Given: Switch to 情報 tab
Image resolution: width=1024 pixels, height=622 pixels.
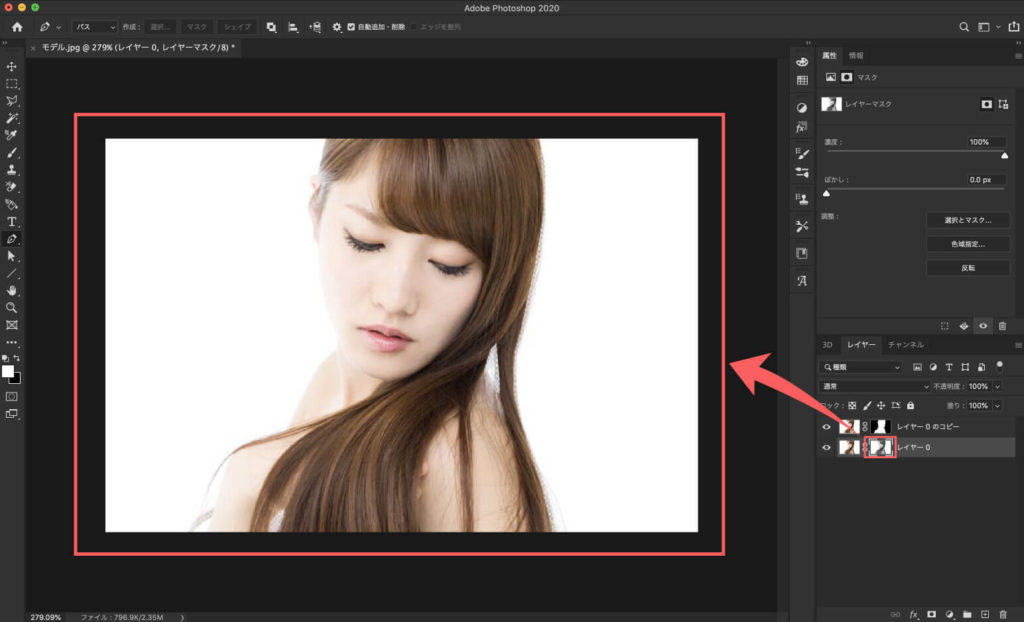Looking at the screenshot, I should click(856, 56).
